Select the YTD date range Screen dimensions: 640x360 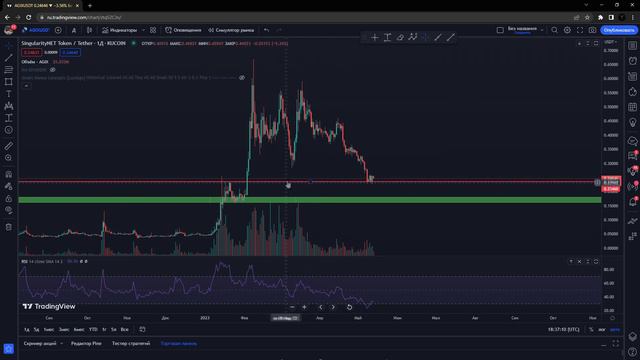[93, 329]
